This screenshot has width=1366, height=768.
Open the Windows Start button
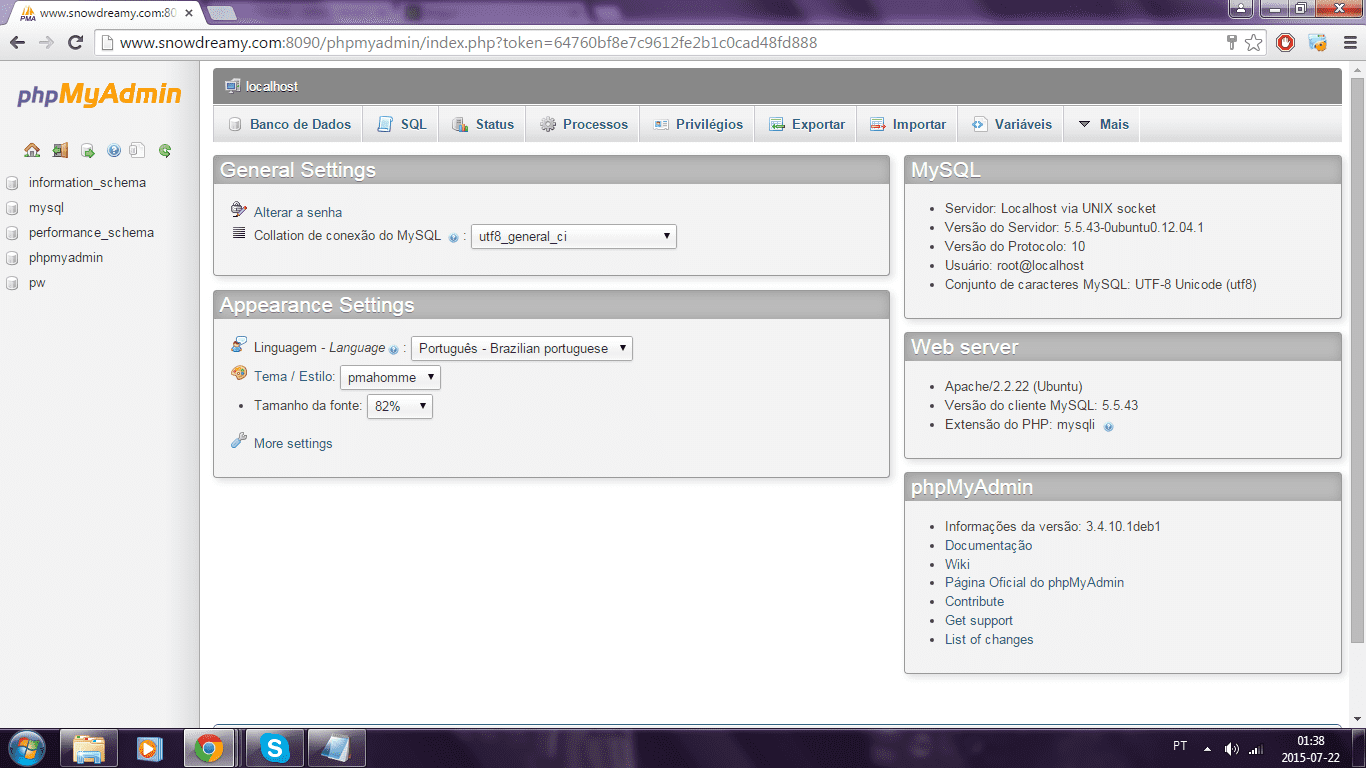tap(25, 747)
